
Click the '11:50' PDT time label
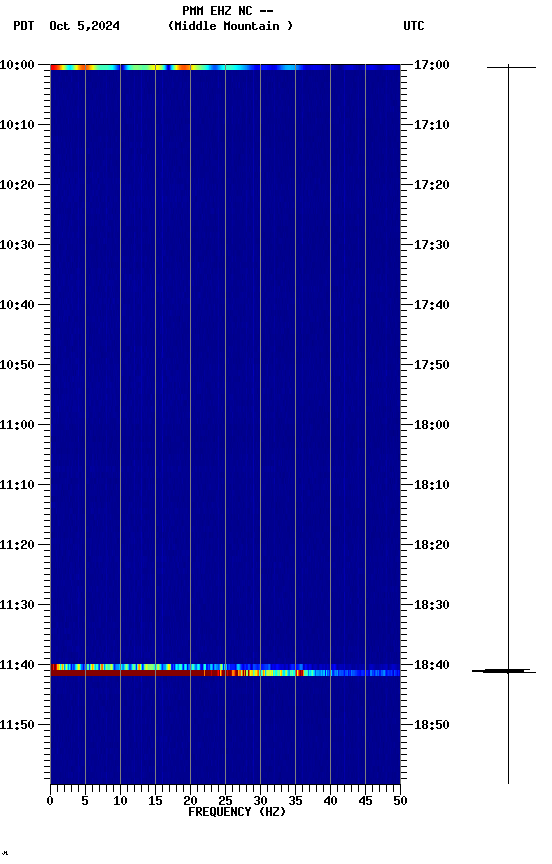coord(17,726)
